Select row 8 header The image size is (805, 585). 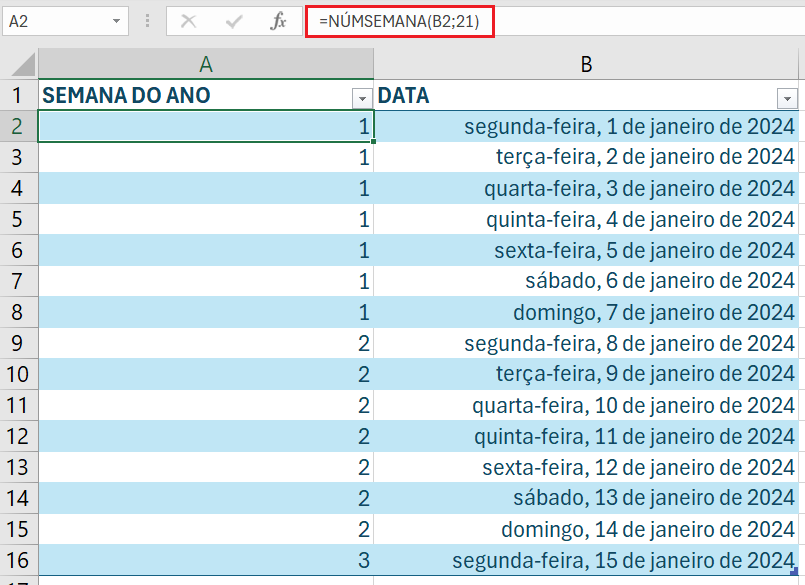[18, 312]
